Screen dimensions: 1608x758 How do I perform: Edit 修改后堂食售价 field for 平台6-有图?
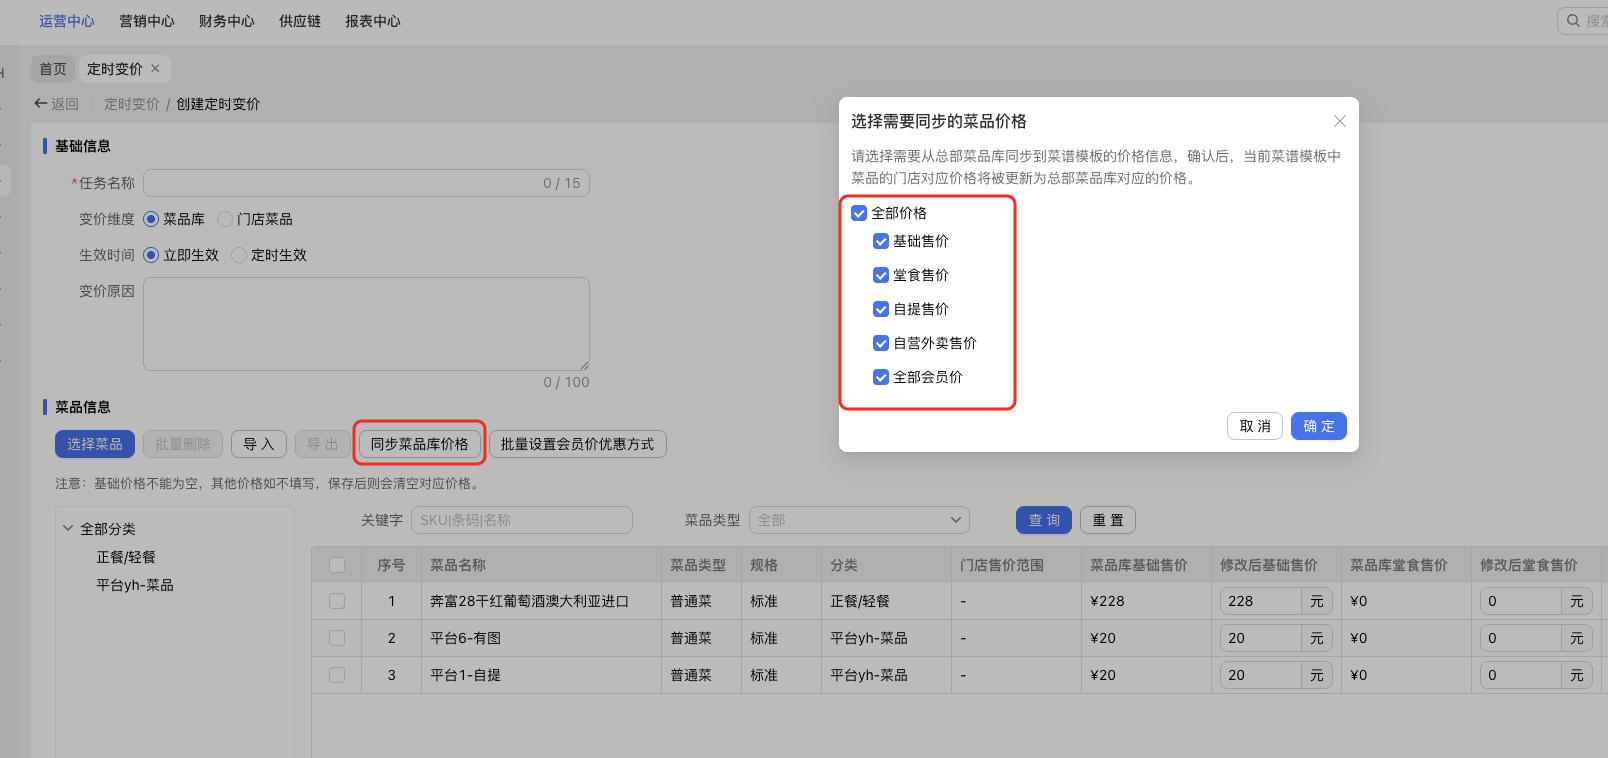pos(1521,638)
